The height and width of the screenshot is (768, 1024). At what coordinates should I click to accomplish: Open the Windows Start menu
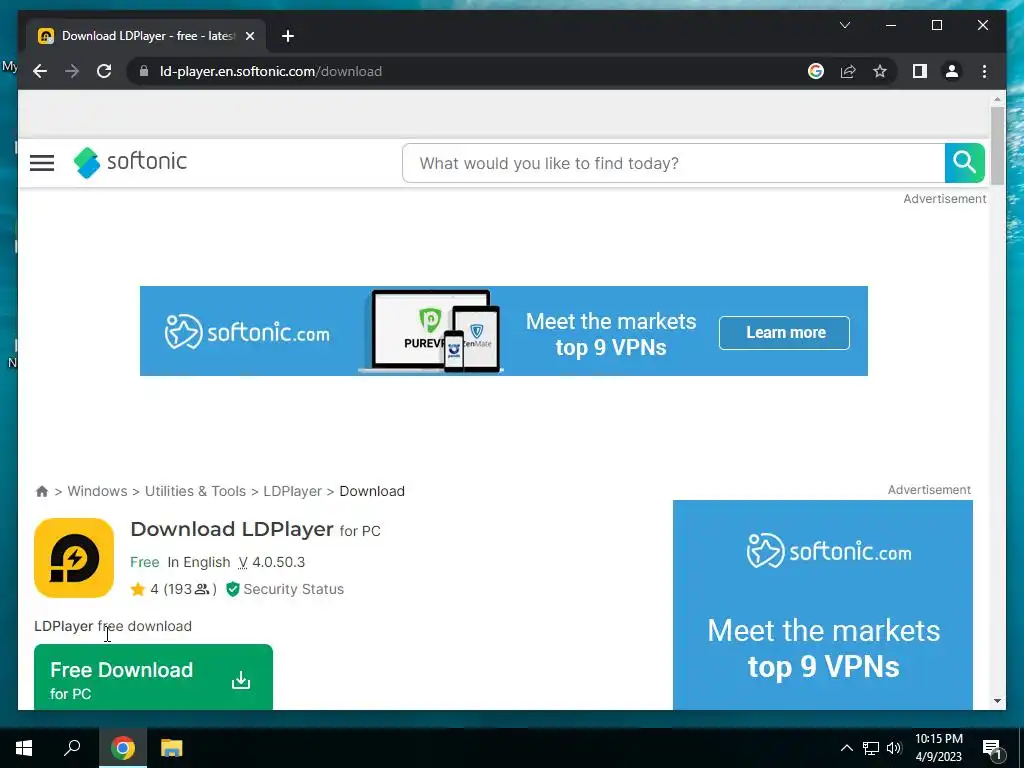click(24, 748)
